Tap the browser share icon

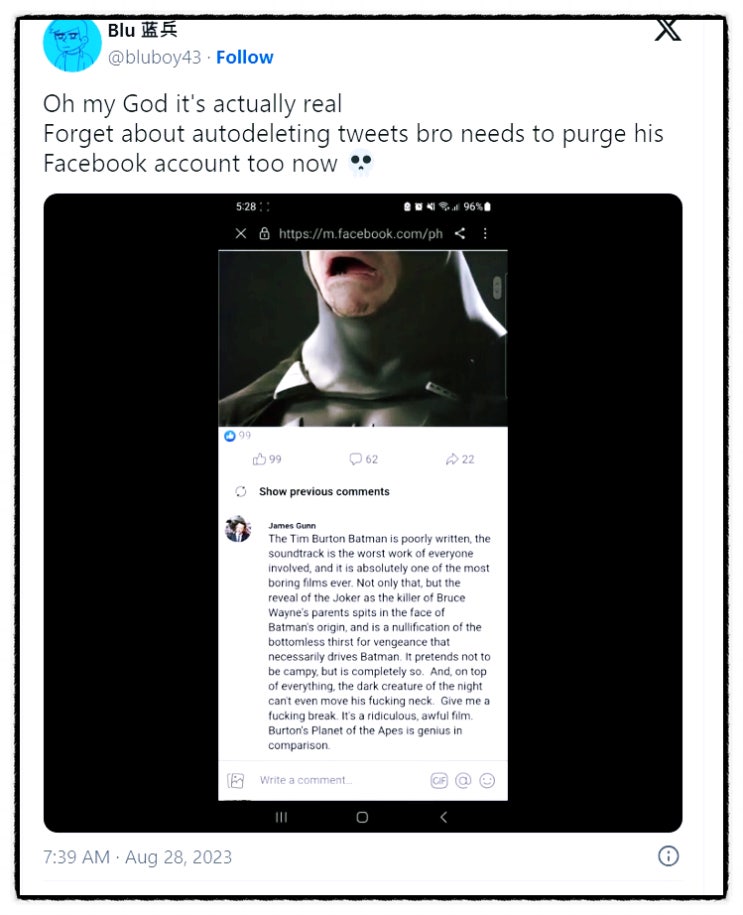(x=460, y=233)
